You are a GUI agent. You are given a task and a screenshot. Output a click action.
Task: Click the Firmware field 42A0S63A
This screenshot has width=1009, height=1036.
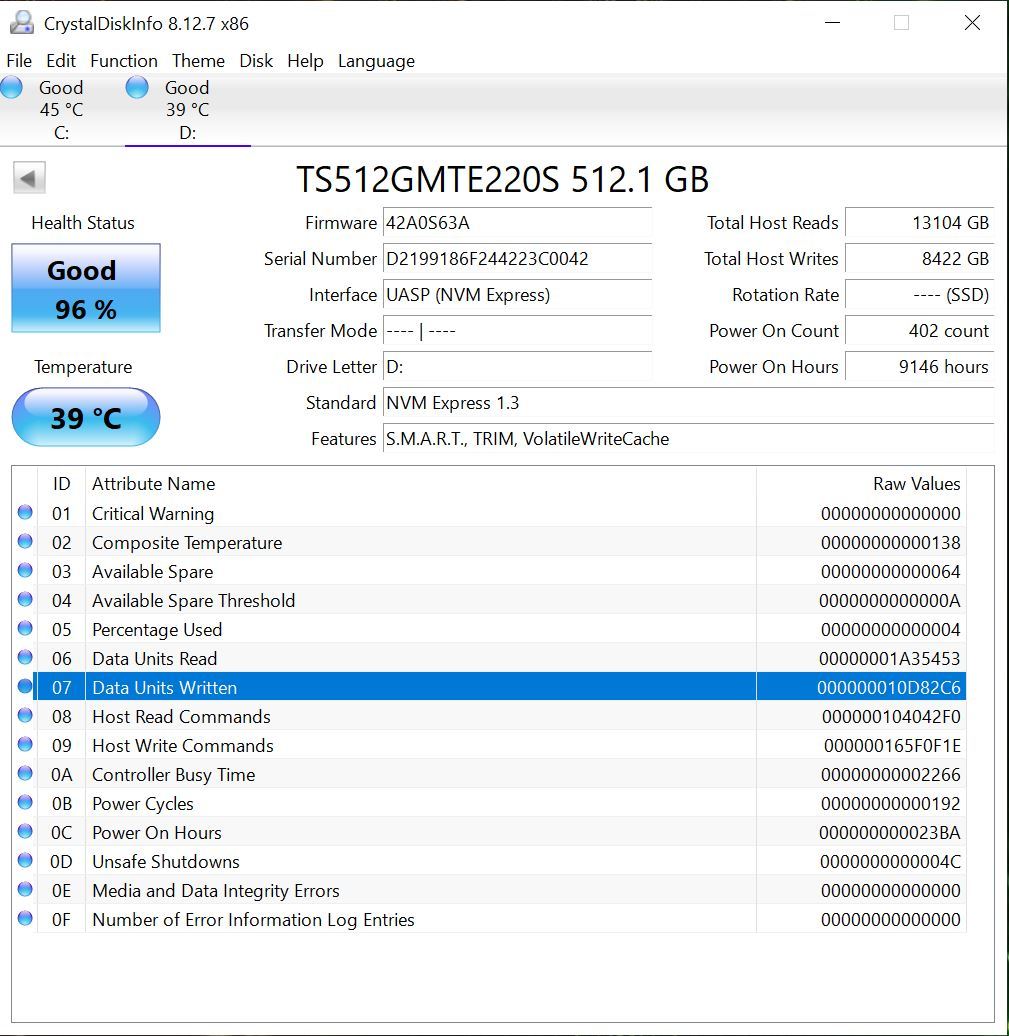517,223
